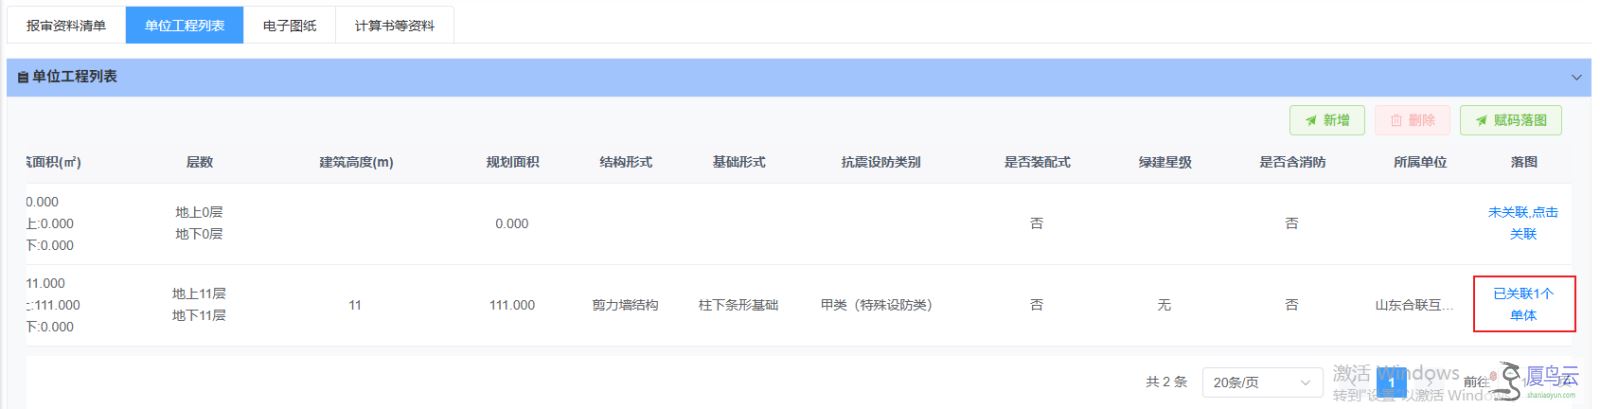The image size is (1600, 409).
Task: Click the 是否装配式 column header
Action: click(1037, 162)
